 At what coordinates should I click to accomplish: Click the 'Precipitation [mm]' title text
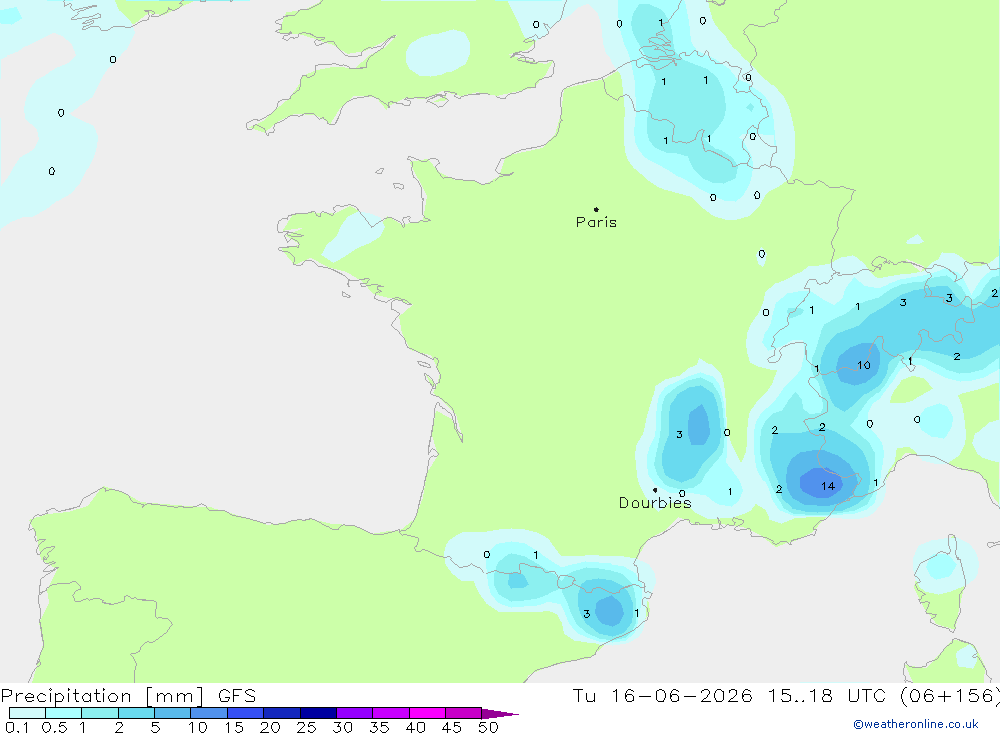tap(102, 696)
